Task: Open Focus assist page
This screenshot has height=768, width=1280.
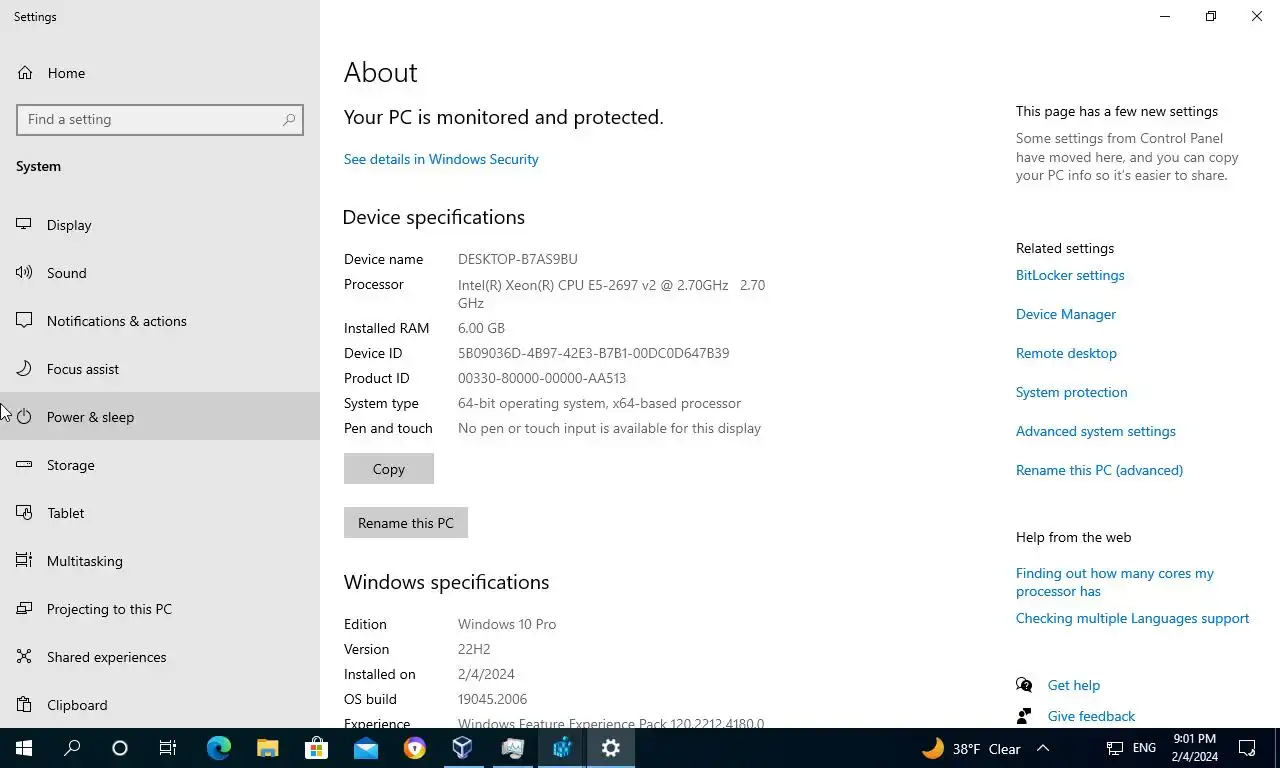Action: click(x=160, y=369)
